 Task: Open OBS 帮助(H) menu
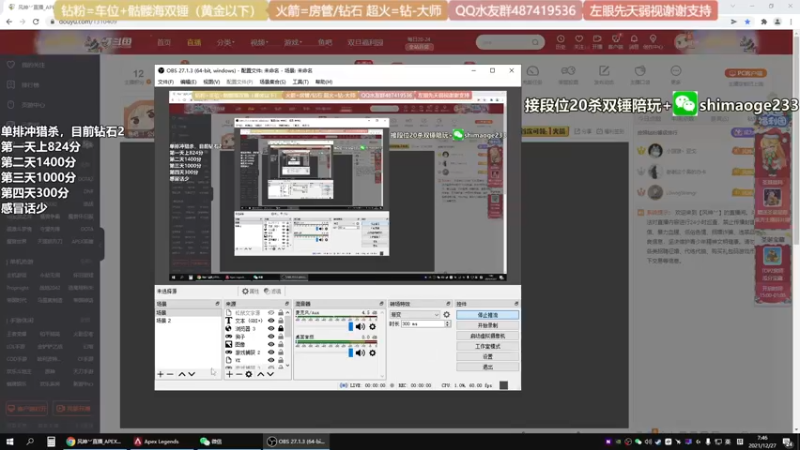tap(323, 82)
